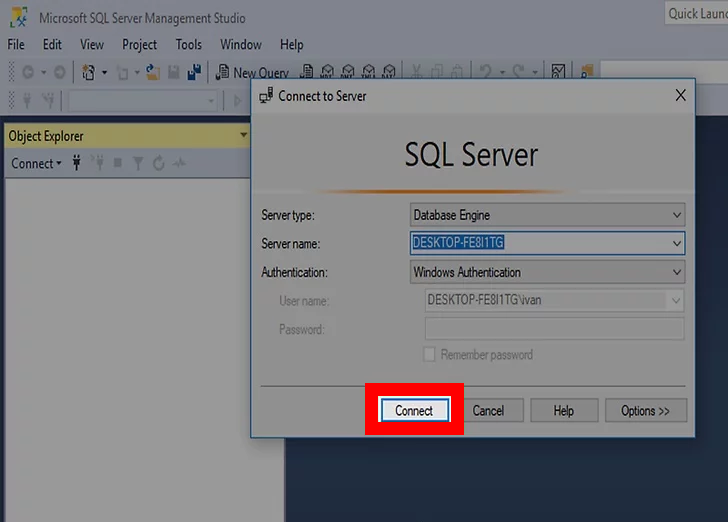Click the Save All icon
The width and height of the screenshot is (728, 522).
(x=194, y=72)
